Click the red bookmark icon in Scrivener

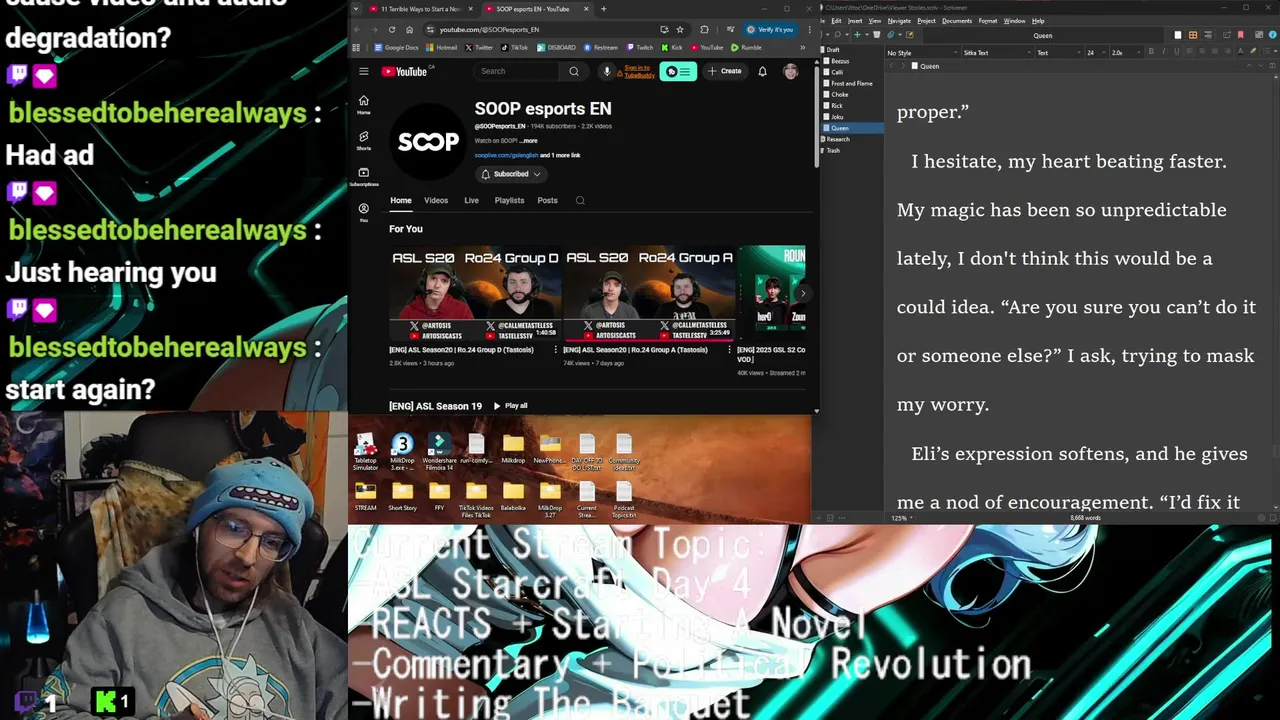pyautogui.click(x=1241, y=35)
